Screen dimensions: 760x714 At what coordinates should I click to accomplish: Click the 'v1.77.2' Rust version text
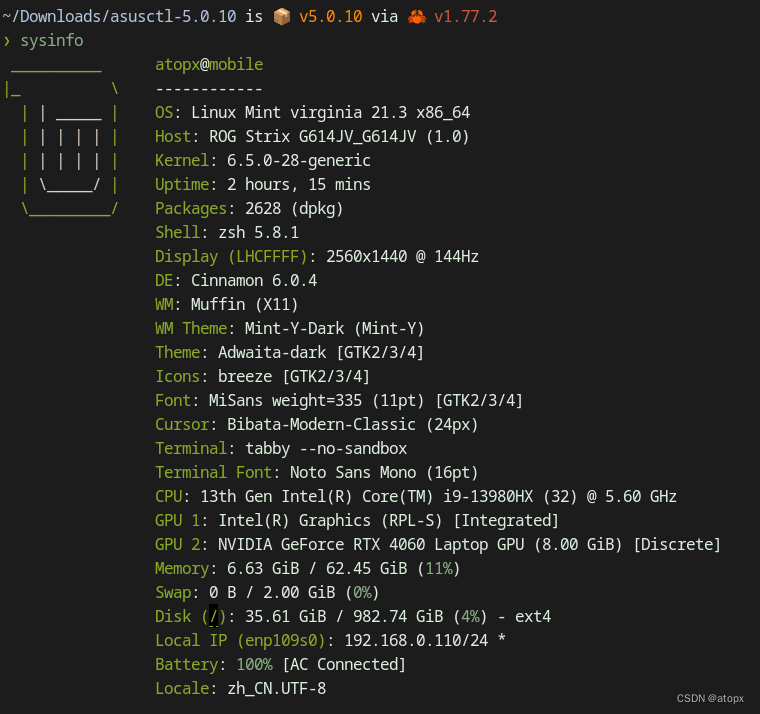466,17
